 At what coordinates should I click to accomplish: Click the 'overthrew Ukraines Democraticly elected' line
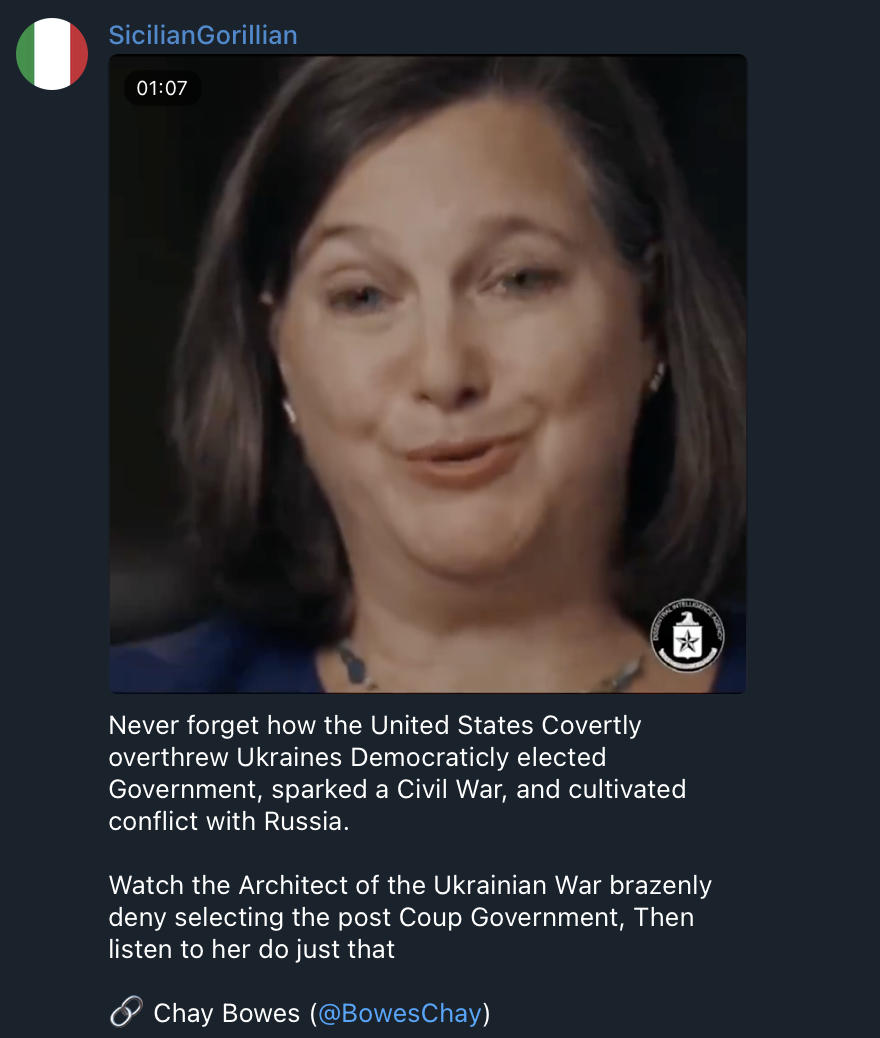click(358, 757)
